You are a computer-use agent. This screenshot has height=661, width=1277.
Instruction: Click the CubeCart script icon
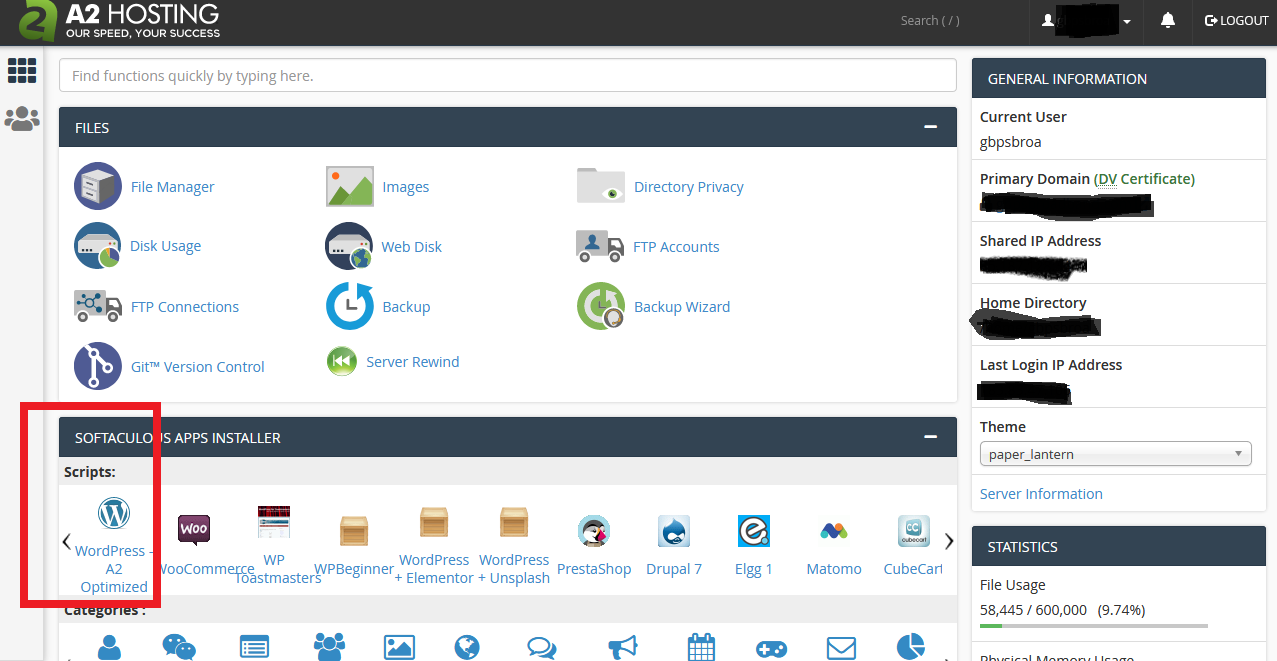click(914, 531)
